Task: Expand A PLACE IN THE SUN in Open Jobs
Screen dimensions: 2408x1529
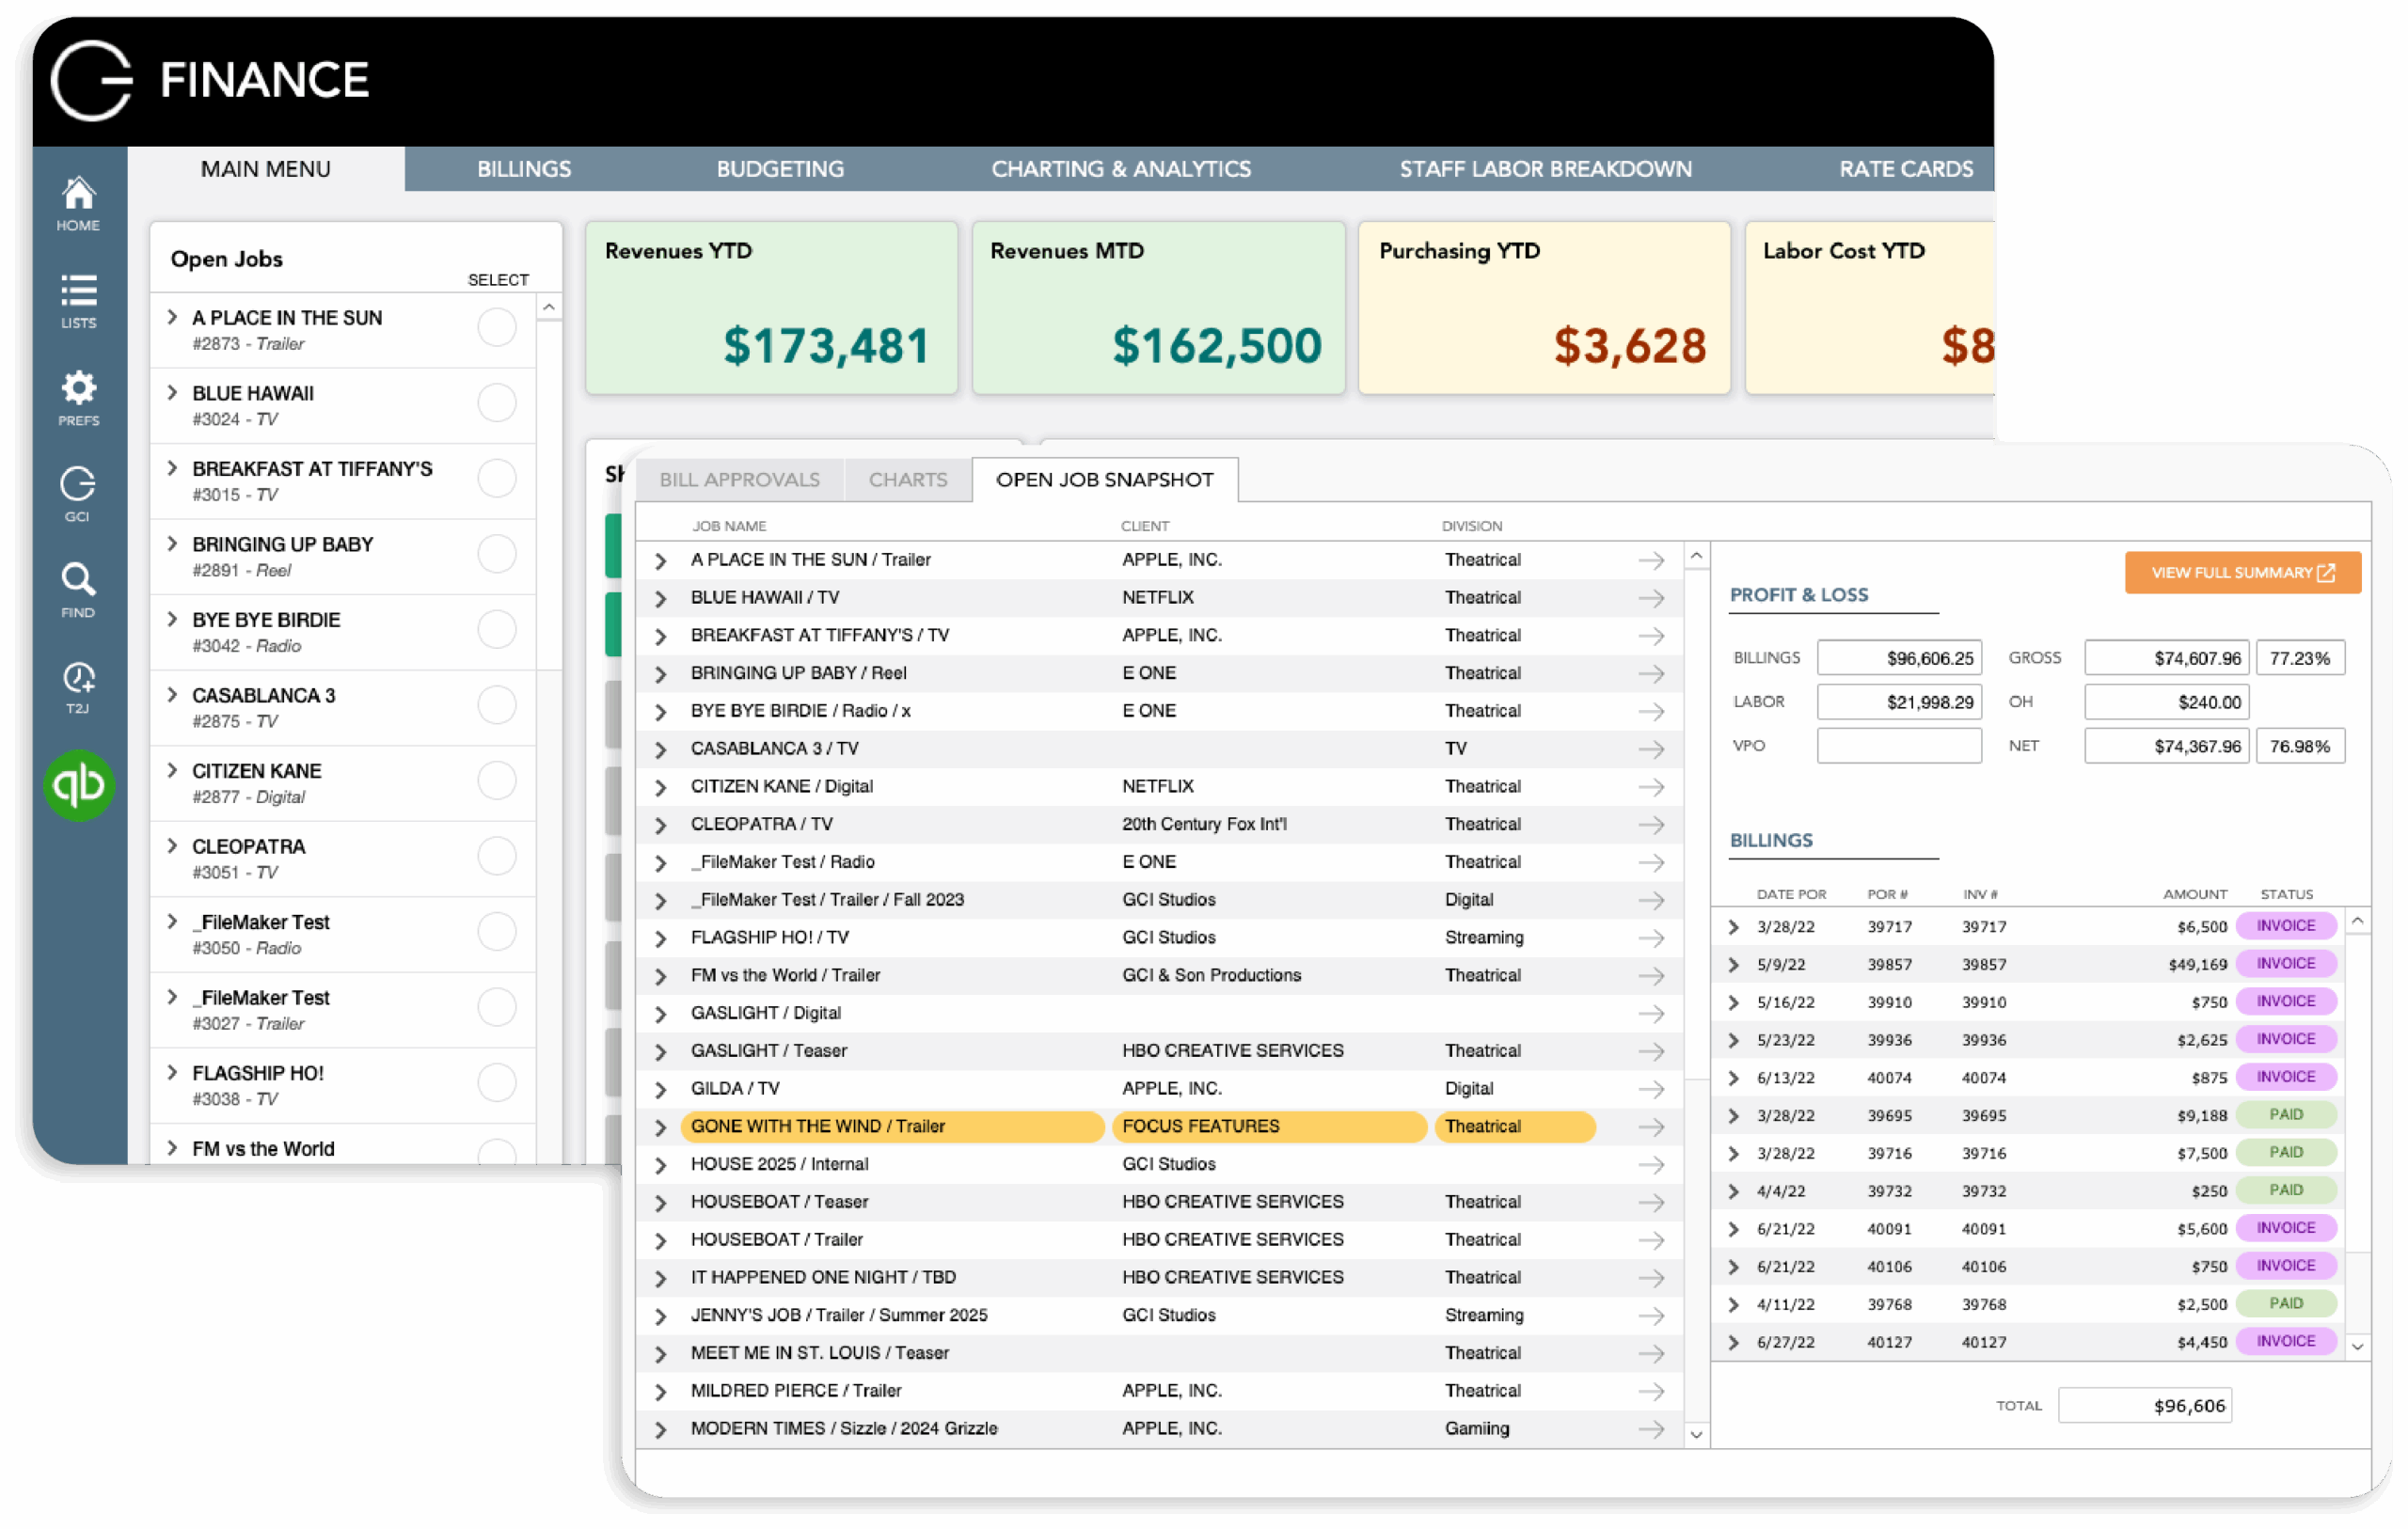Action: (x=172, y=317)
